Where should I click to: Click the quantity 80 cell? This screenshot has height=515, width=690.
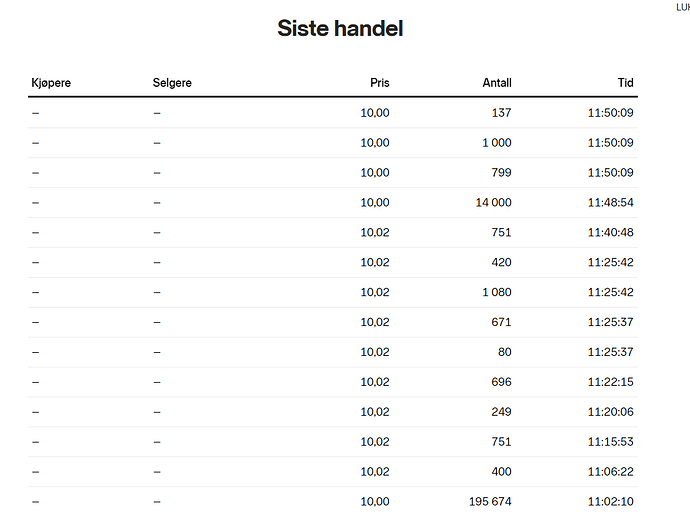coord(505,352)
